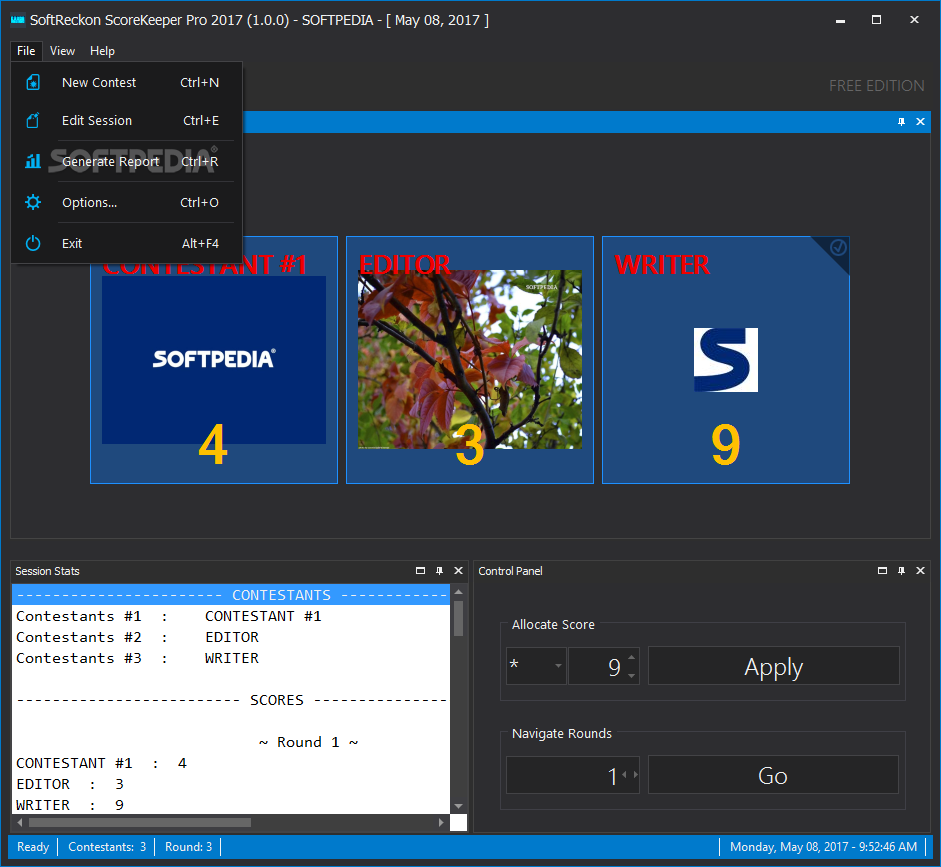Click Session Stats scroll up arrow
Screen dimensions: 941x867
(458, 592)
